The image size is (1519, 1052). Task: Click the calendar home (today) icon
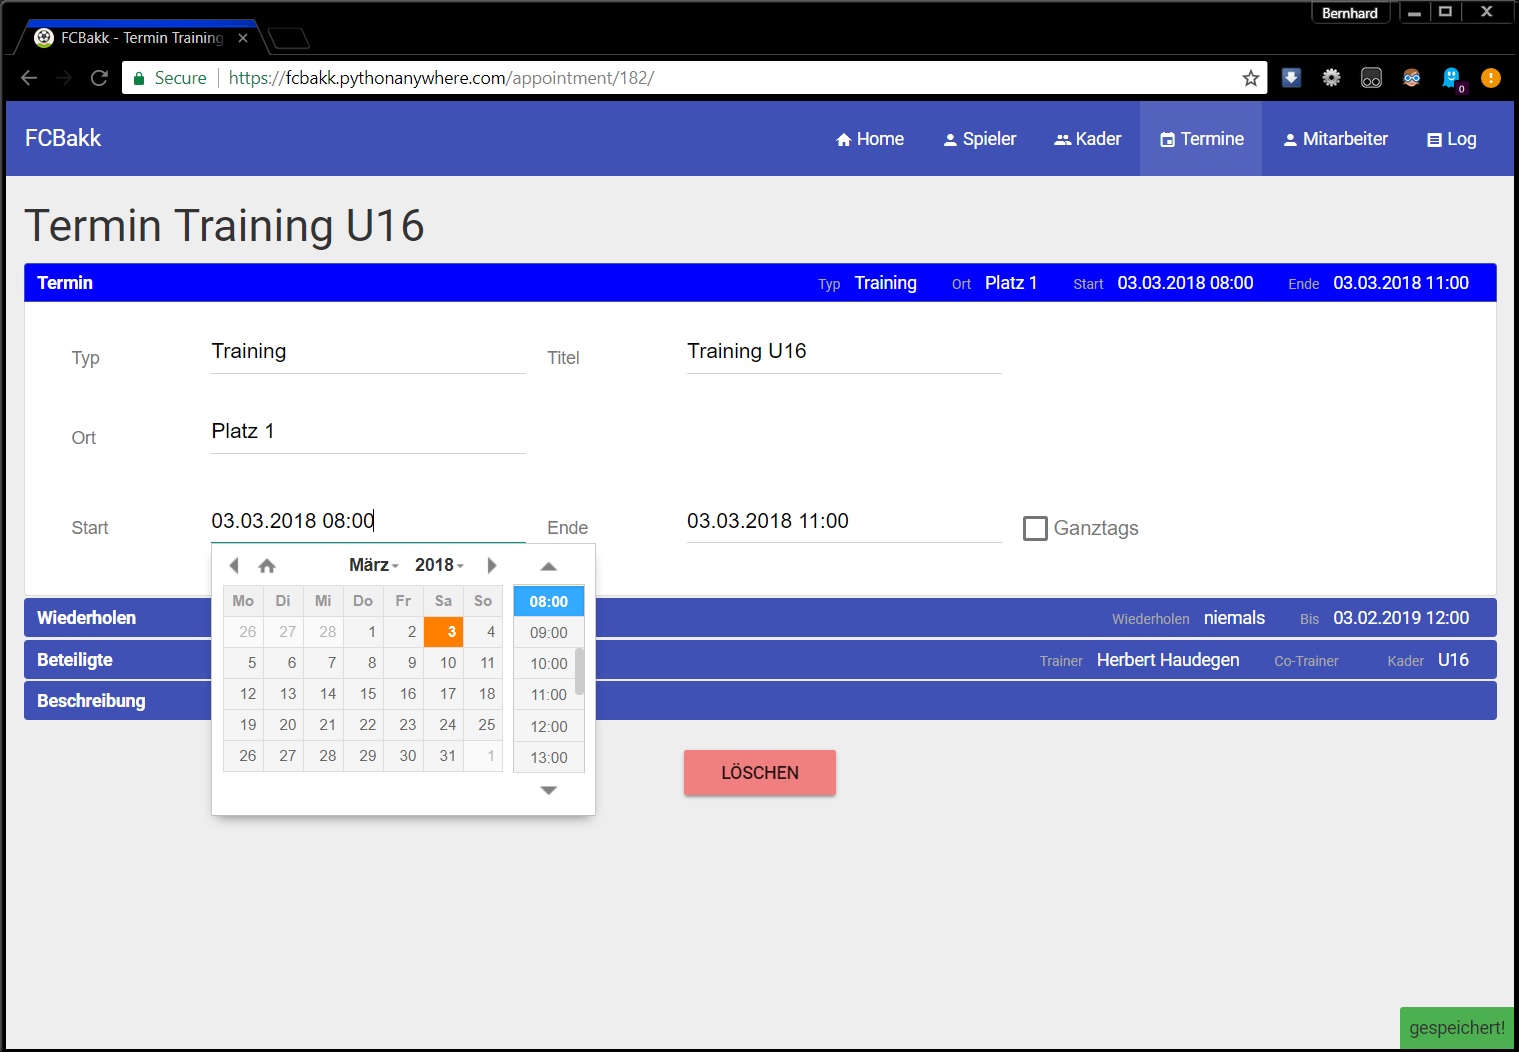point(267,566)
